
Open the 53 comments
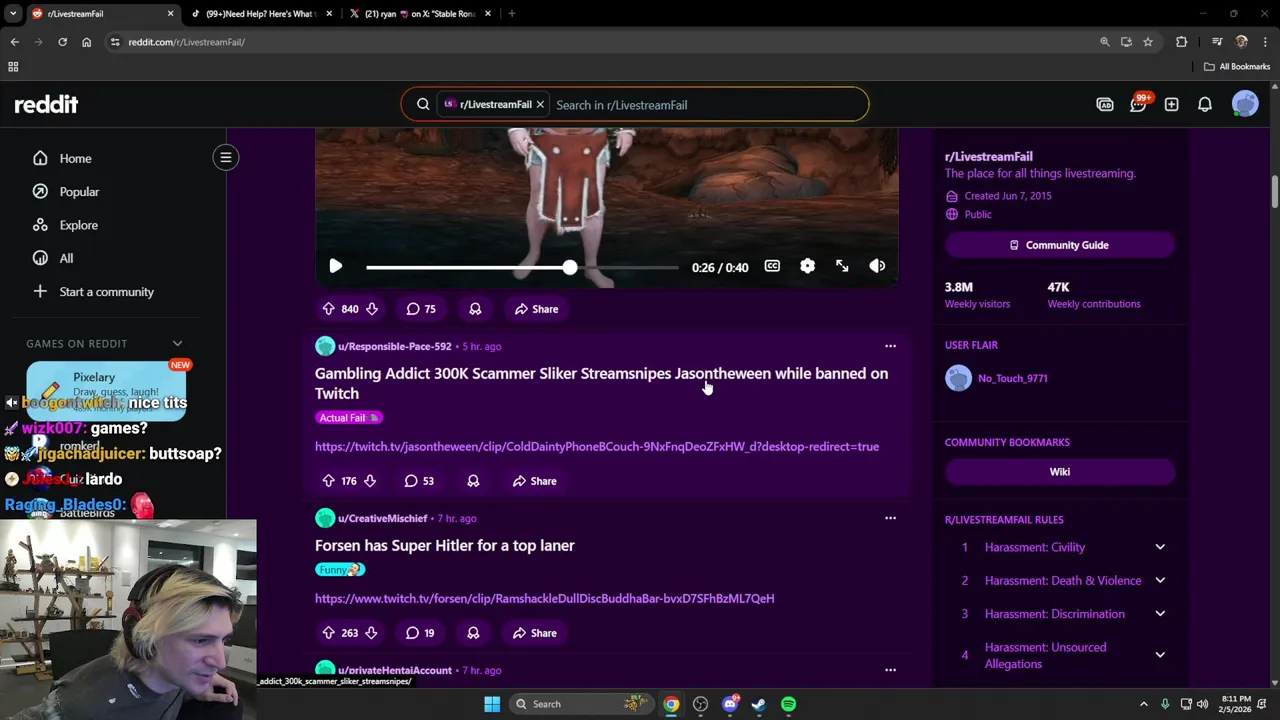419,481
